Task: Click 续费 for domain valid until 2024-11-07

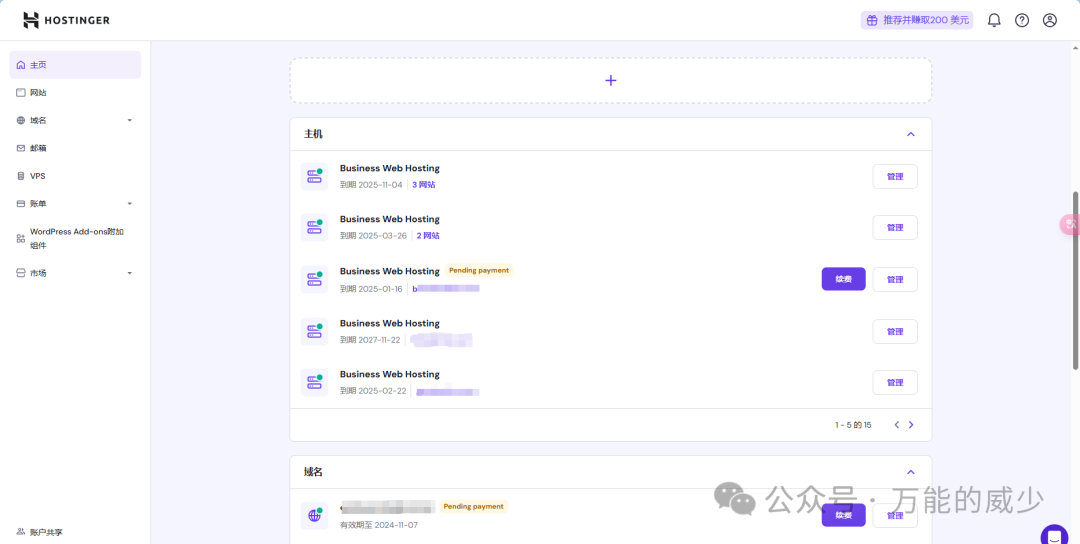Action: 843,515
